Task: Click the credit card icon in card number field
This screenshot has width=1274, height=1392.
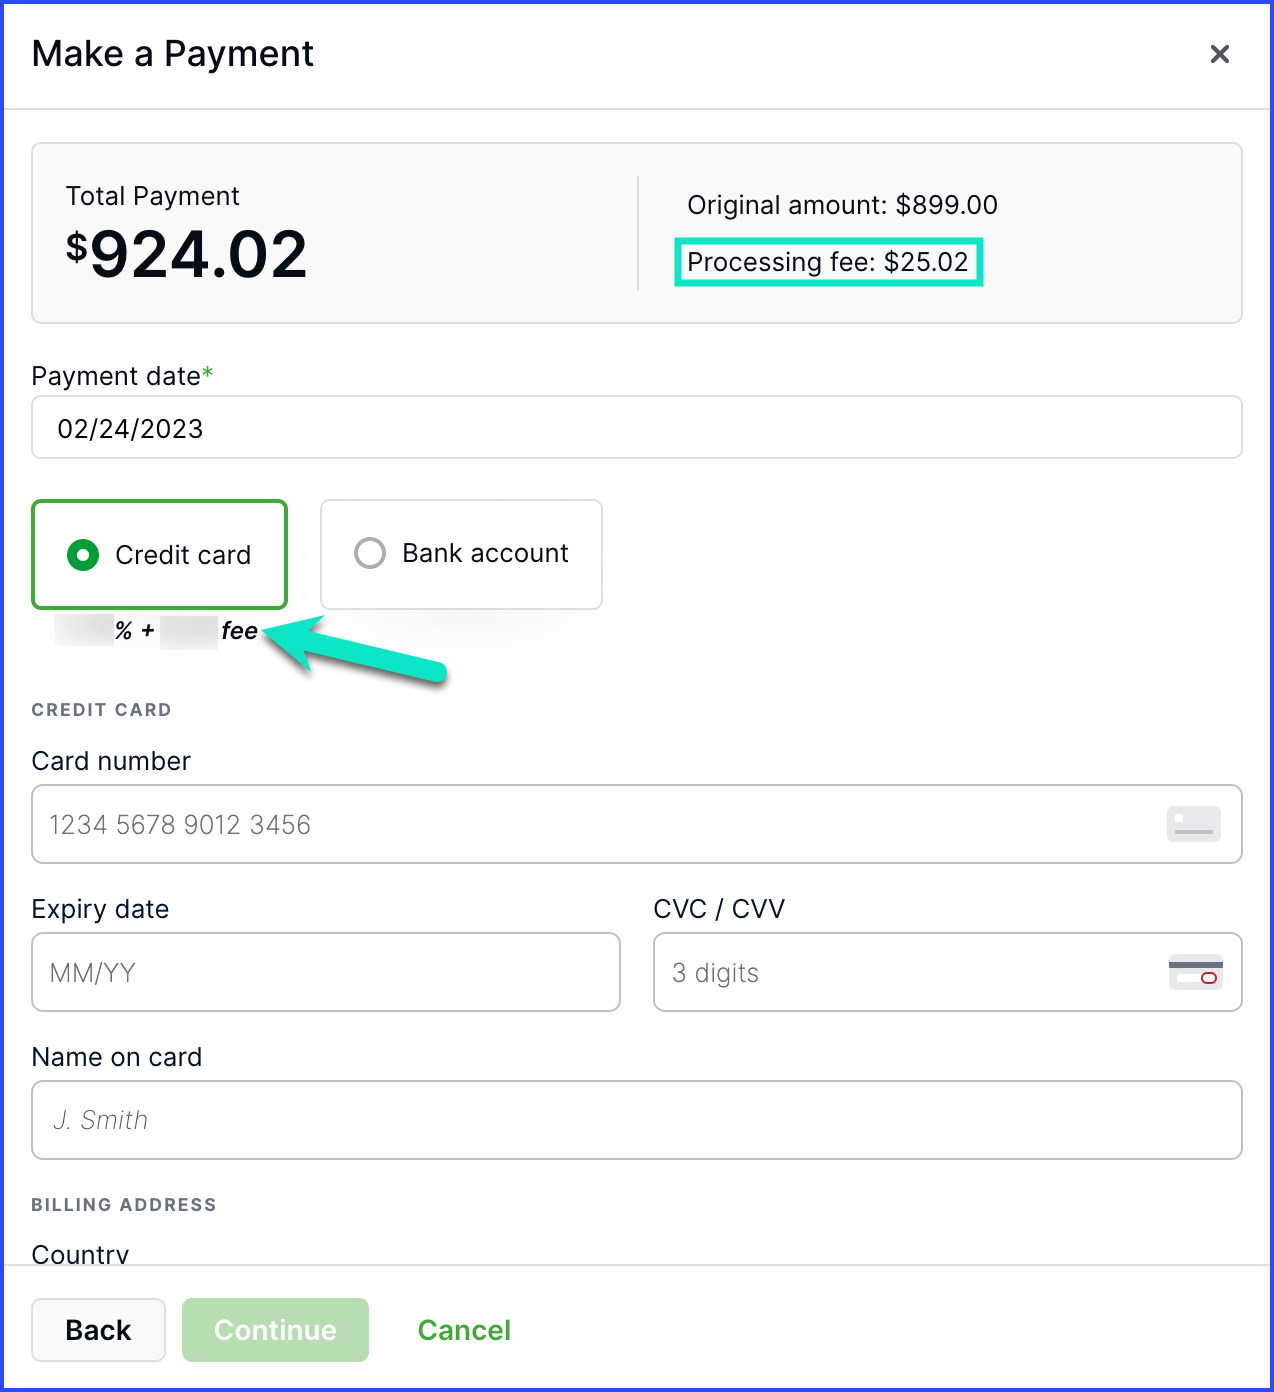Action: point(1193,823)
